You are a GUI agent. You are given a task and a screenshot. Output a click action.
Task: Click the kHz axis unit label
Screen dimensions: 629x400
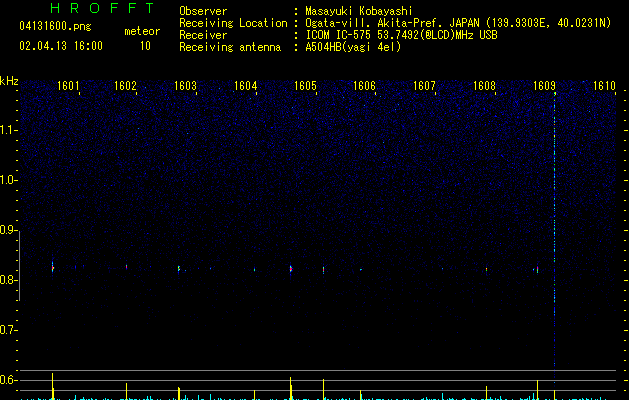tap(9, 81)
